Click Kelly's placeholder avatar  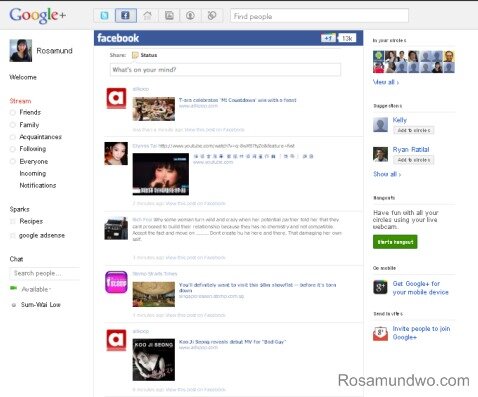(x=380, y=125)
